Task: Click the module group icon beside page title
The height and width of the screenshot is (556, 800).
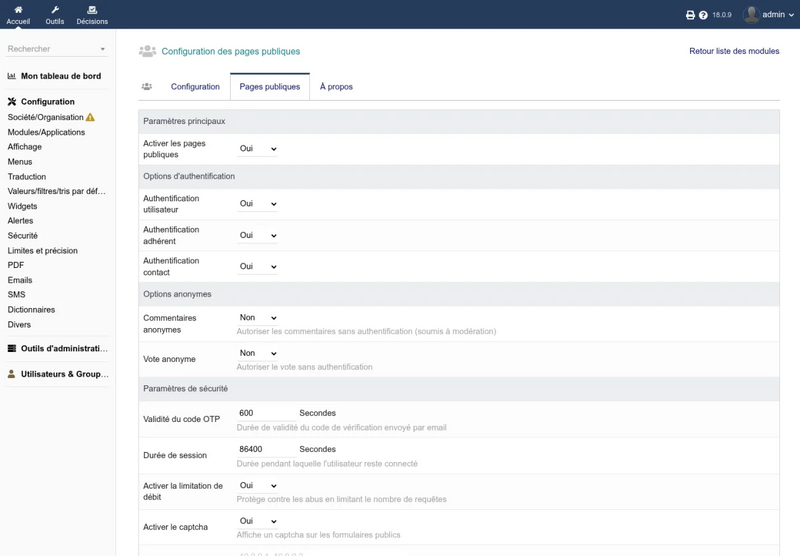Action: pos(147,51)
